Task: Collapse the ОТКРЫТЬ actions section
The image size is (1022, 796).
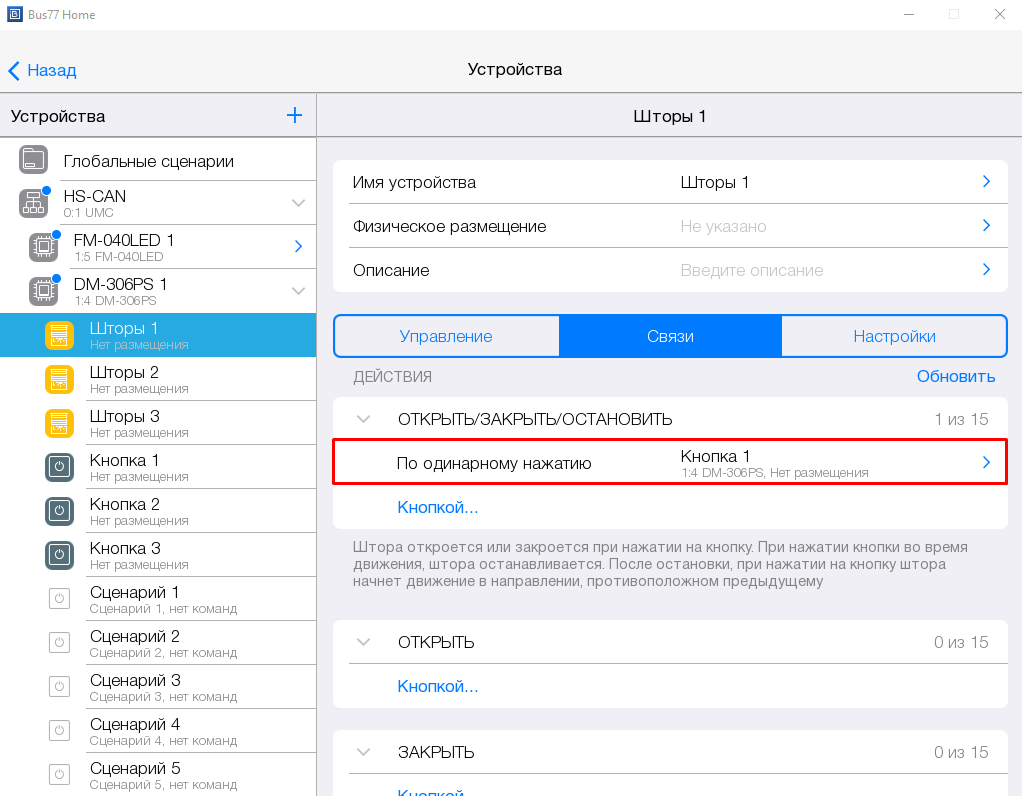Action: [x=364, y=642]
